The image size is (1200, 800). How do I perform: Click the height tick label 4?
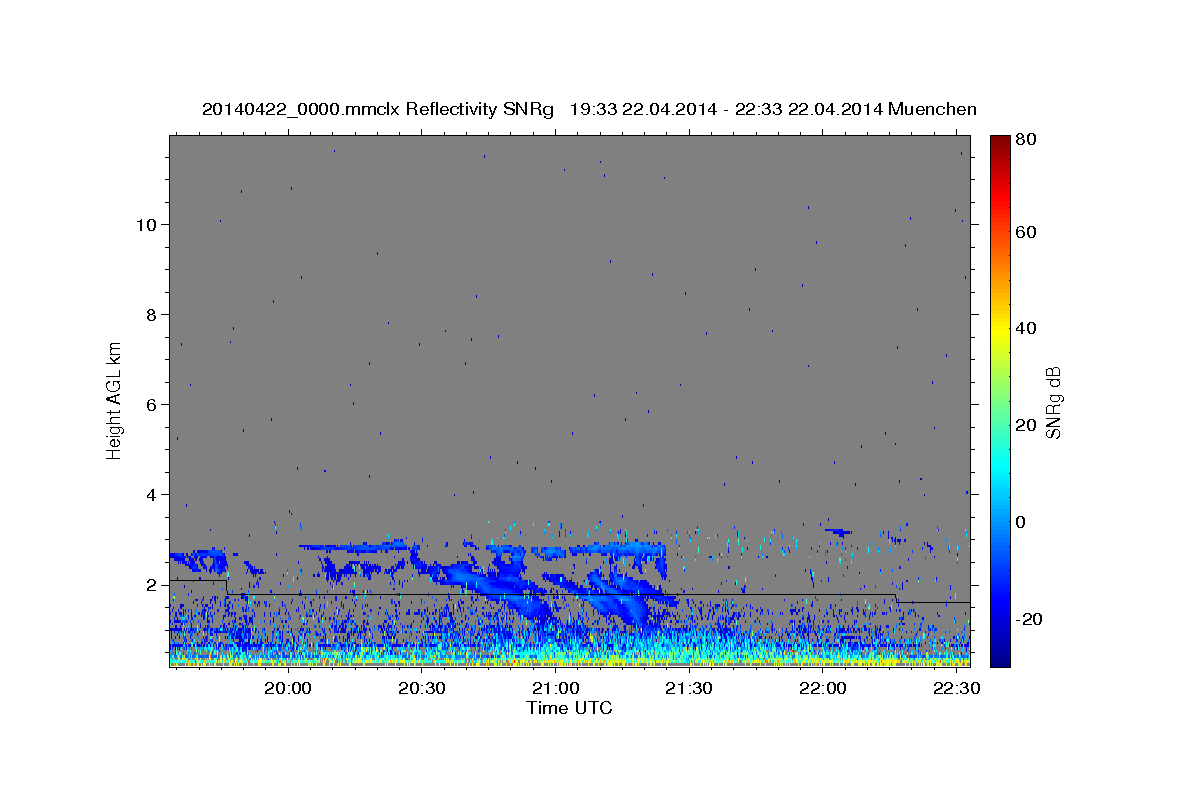pos(151,494)
